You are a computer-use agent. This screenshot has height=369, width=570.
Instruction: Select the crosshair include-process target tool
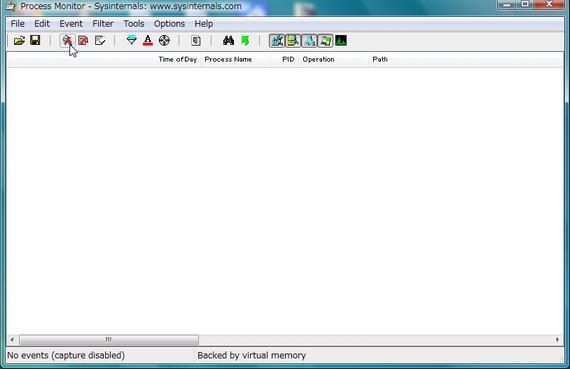(164, 40)
